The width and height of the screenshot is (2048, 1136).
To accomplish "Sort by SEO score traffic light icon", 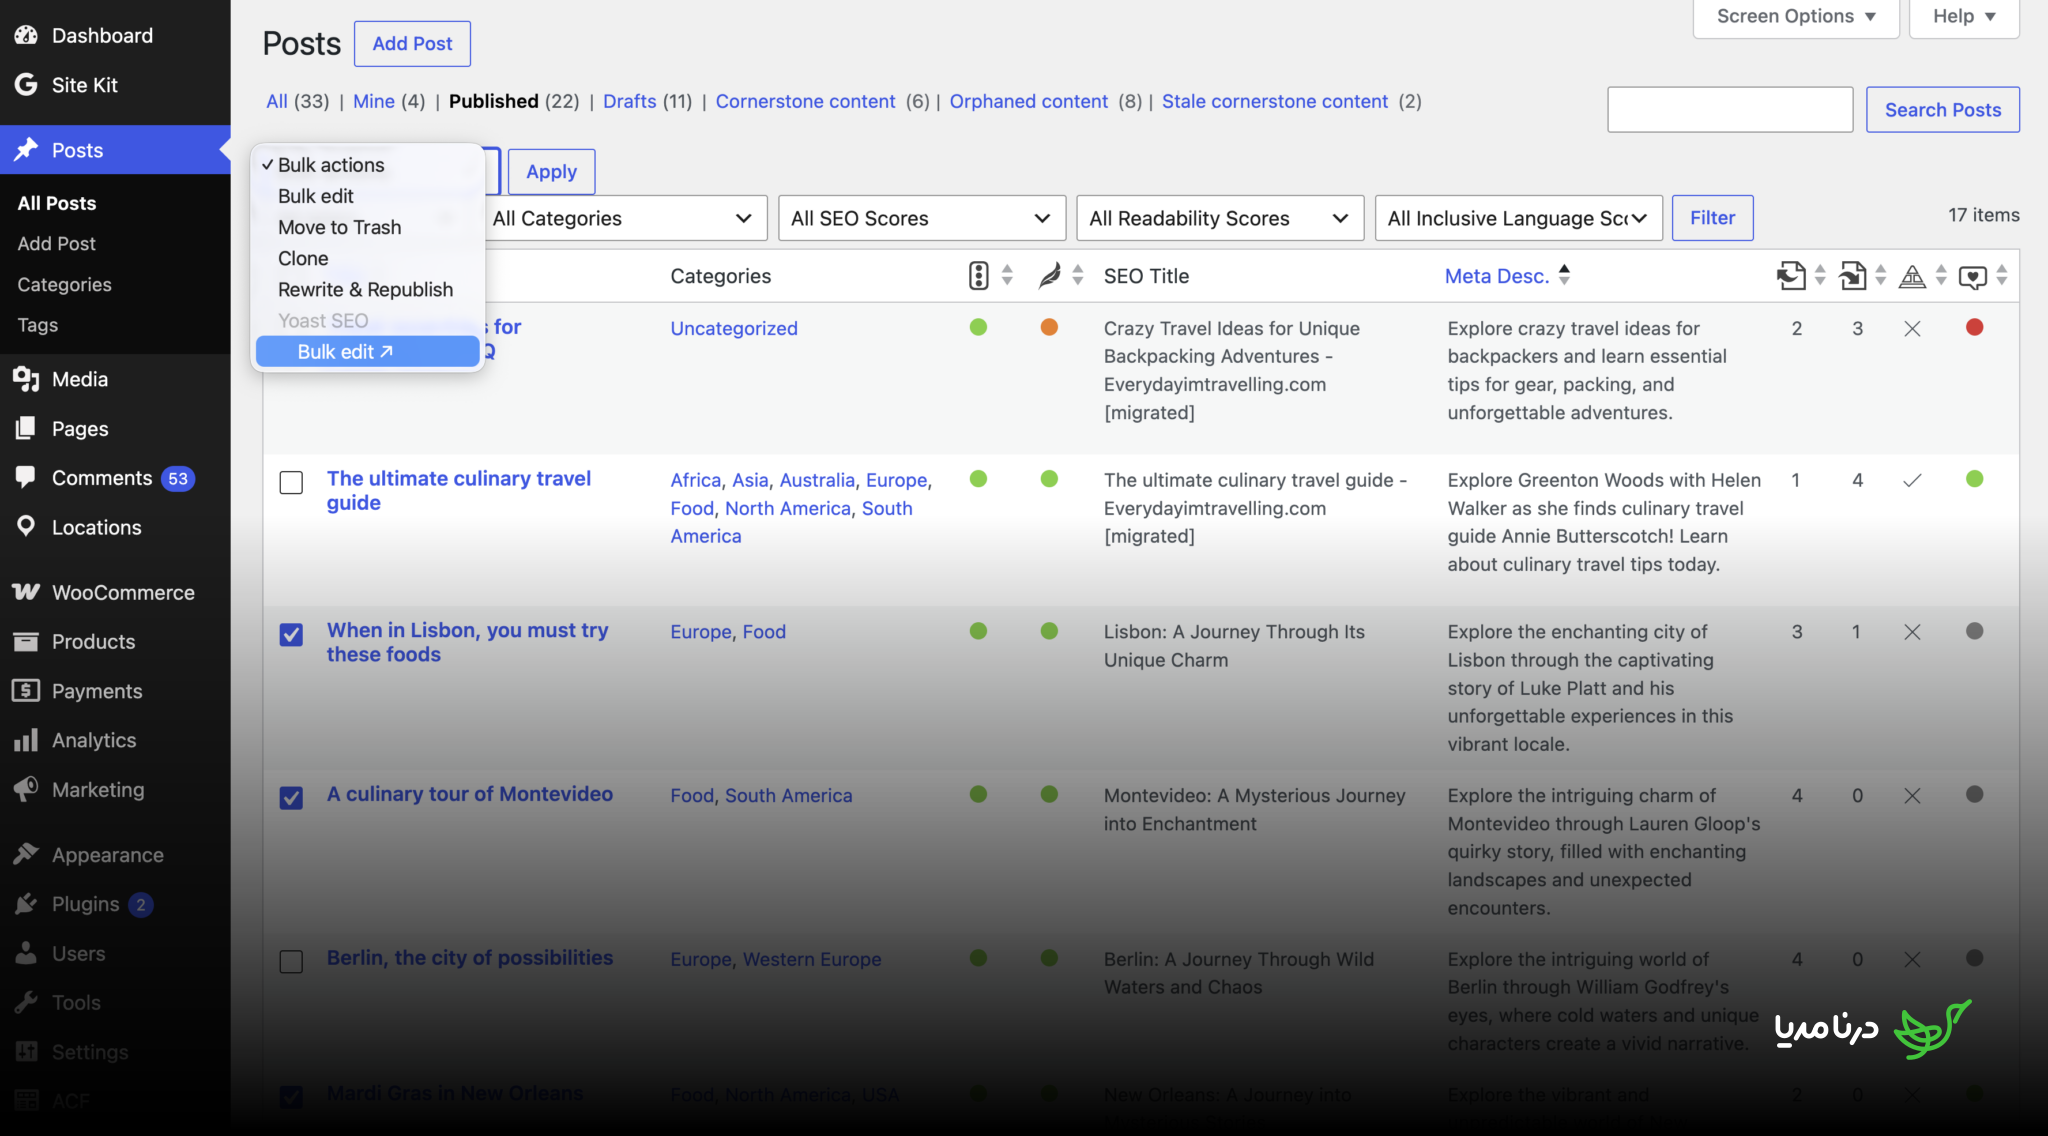I will 979,276.
